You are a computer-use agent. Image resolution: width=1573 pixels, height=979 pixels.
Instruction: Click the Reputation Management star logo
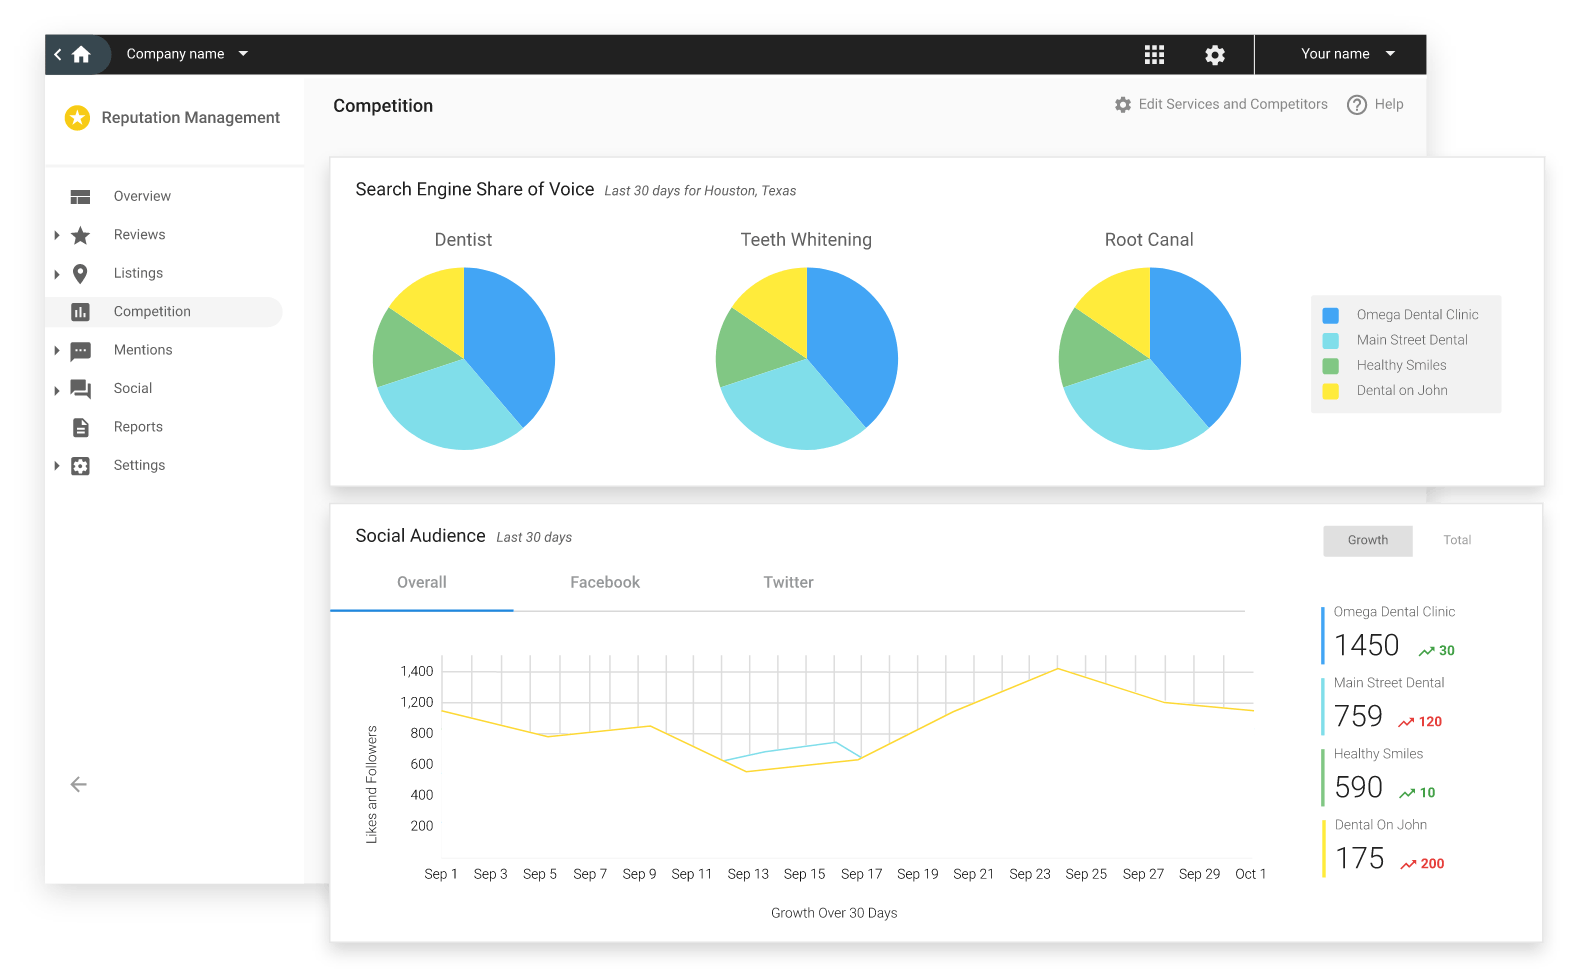coord(77,118)
